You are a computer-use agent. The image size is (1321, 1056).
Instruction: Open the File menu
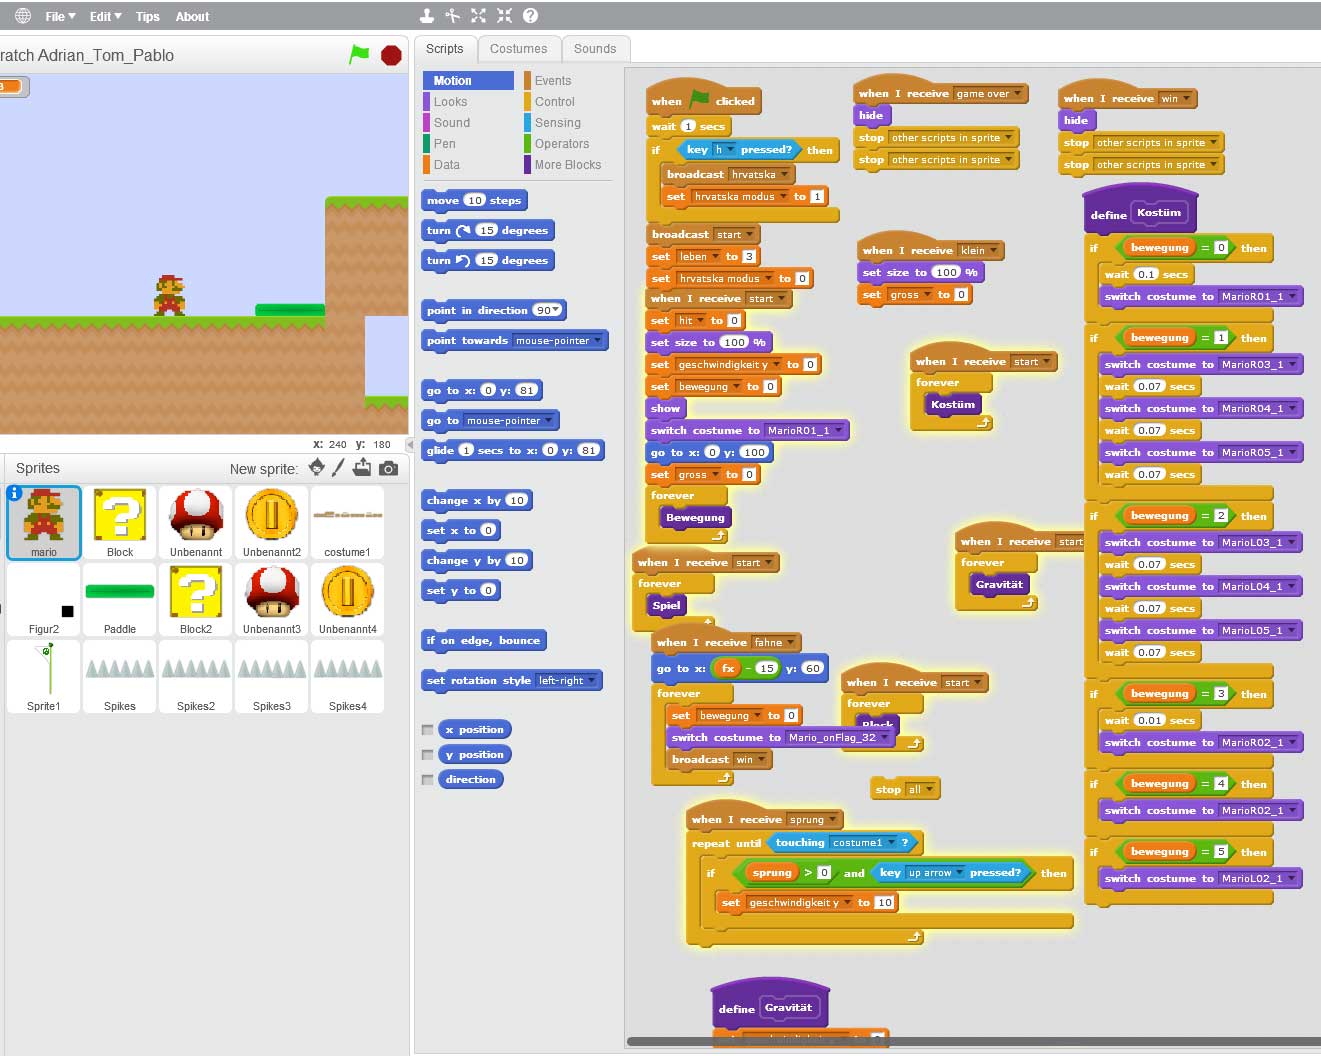[60, 16]
